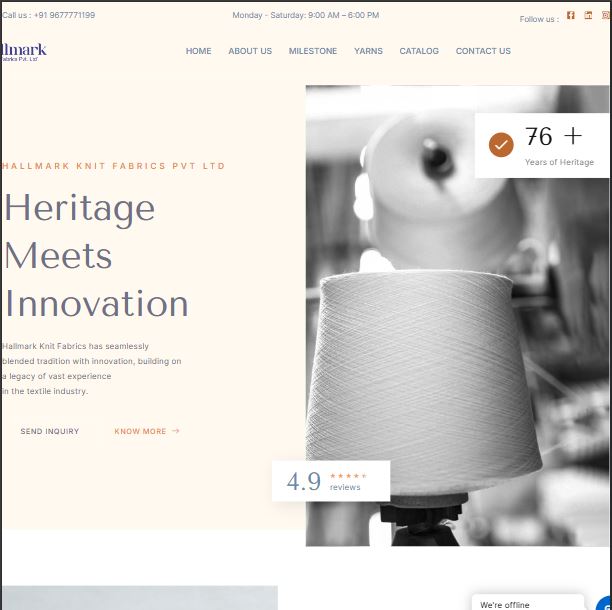
Task: Open the Catalog menu item
Action: coord(419,51)
